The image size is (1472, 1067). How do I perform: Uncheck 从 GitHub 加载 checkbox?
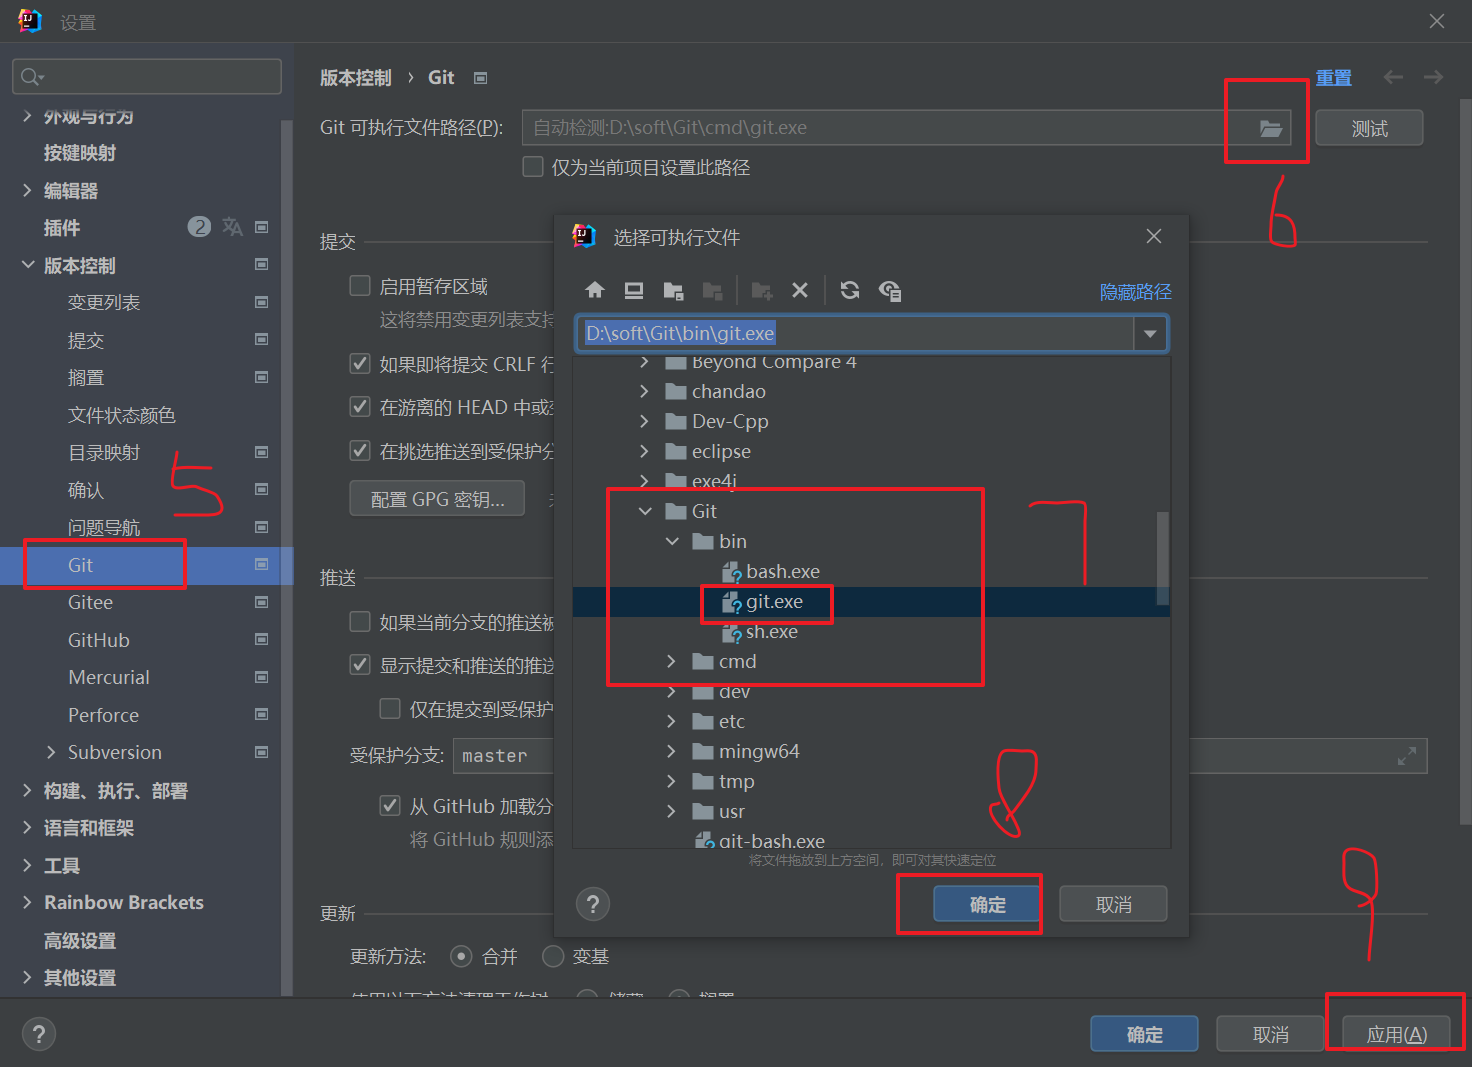click(390, 806)
